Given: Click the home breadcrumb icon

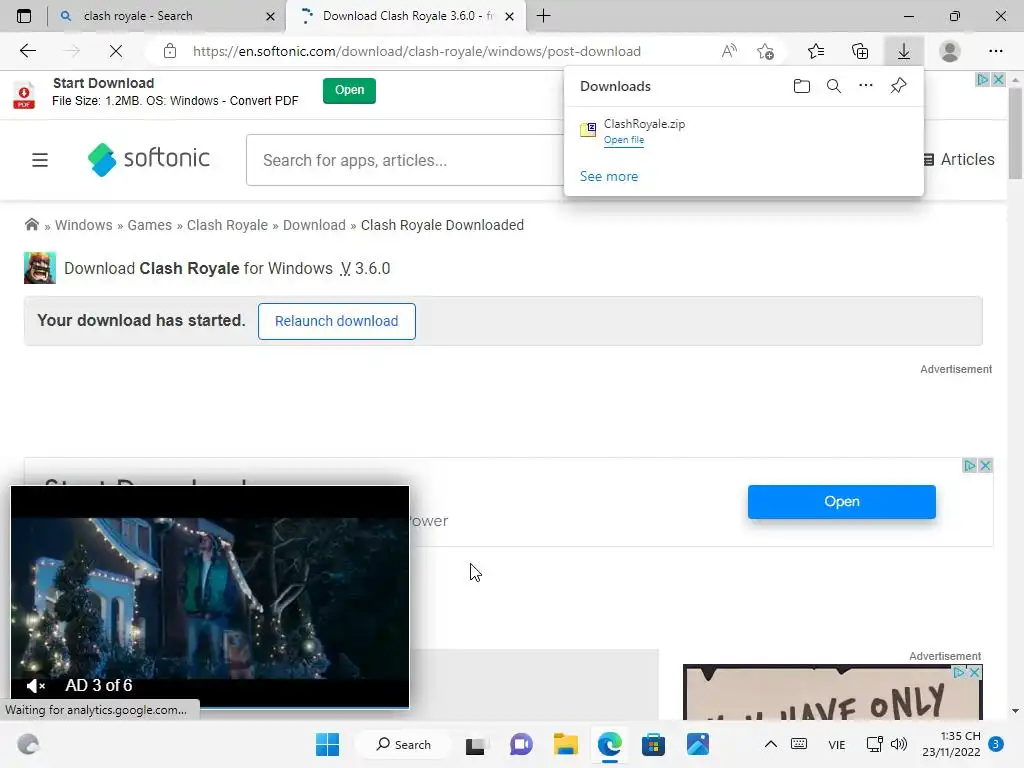Looking at the screenshot, I should click(x=31, y=225).
